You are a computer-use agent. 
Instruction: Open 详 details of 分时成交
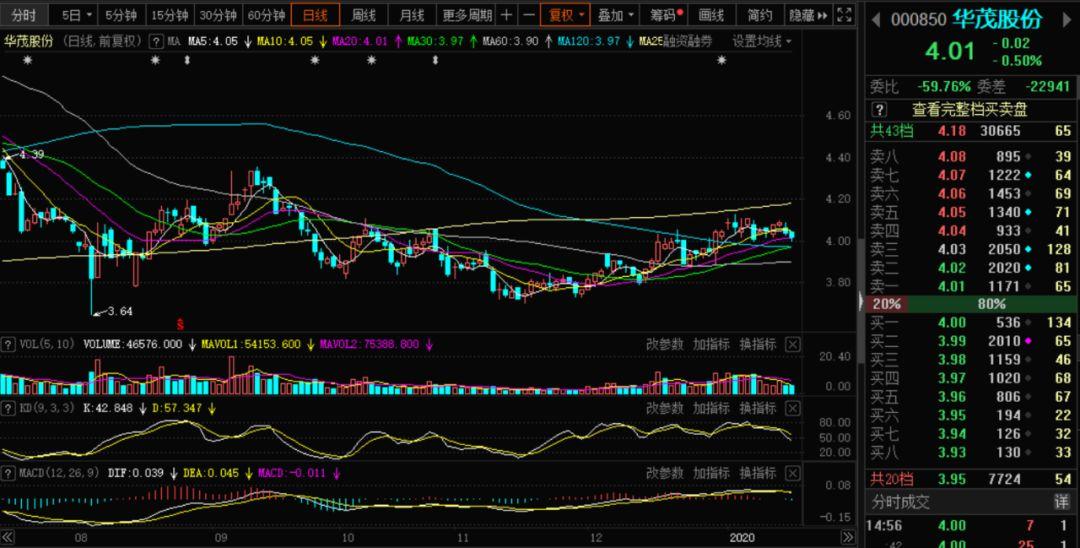[1061, 502]
